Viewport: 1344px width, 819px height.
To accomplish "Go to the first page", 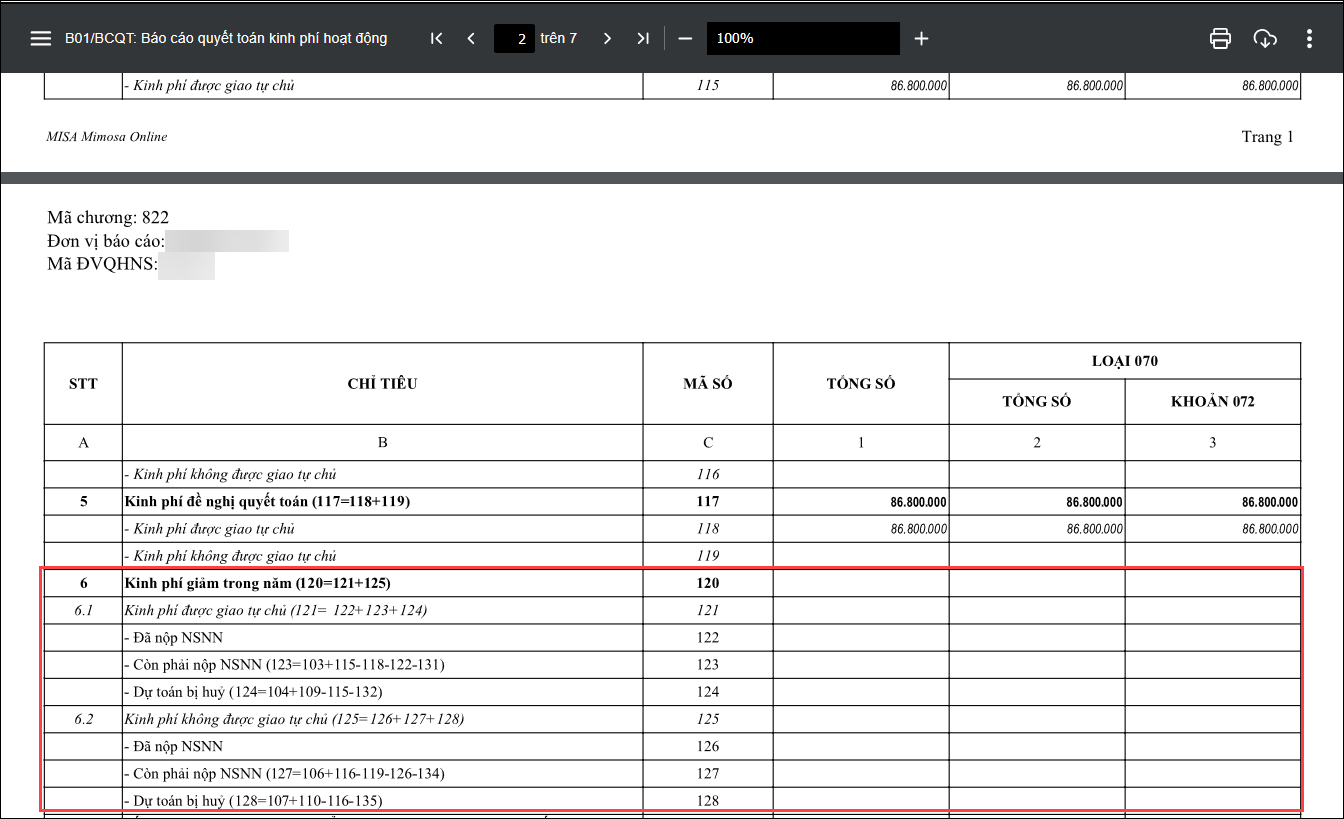I will coord(436,38).
